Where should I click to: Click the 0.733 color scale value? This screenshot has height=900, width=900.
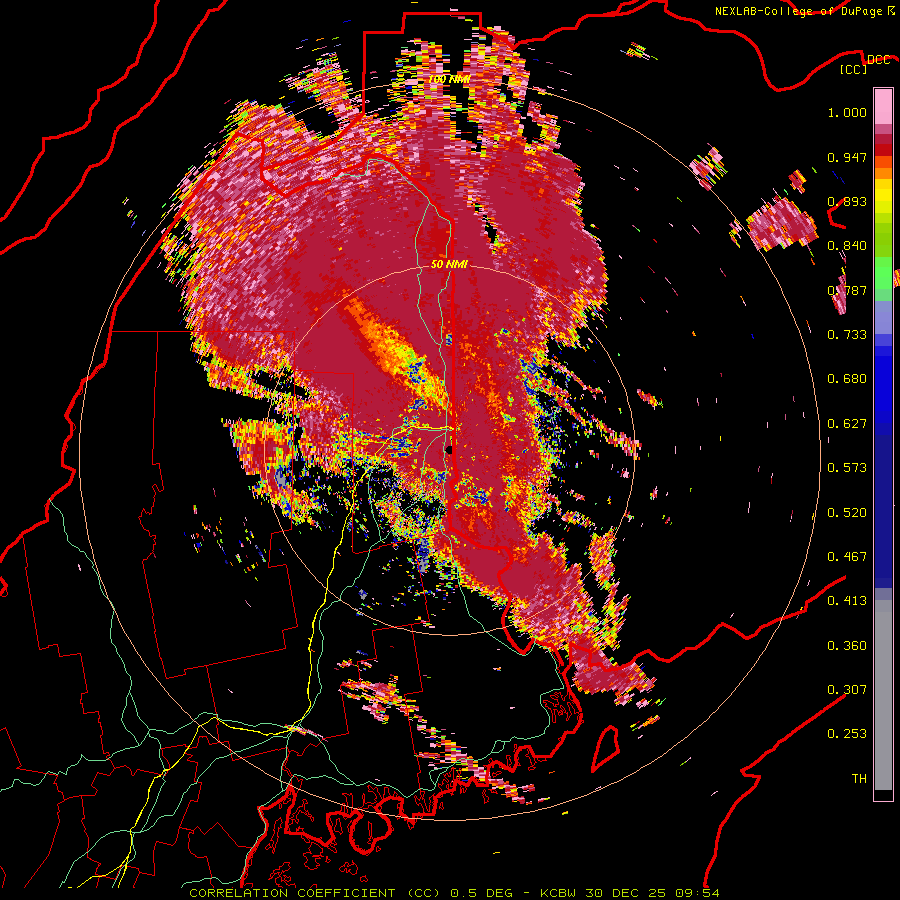coord(847,335)
